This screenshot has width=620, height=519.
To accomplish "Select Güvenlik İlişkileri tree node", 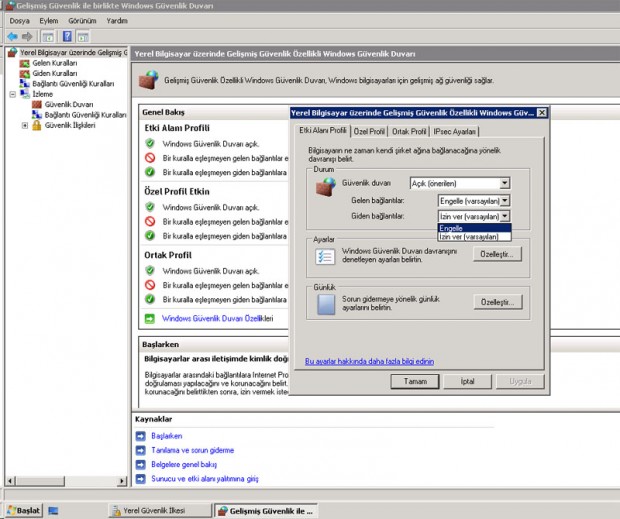I will [x=70, y=125].
